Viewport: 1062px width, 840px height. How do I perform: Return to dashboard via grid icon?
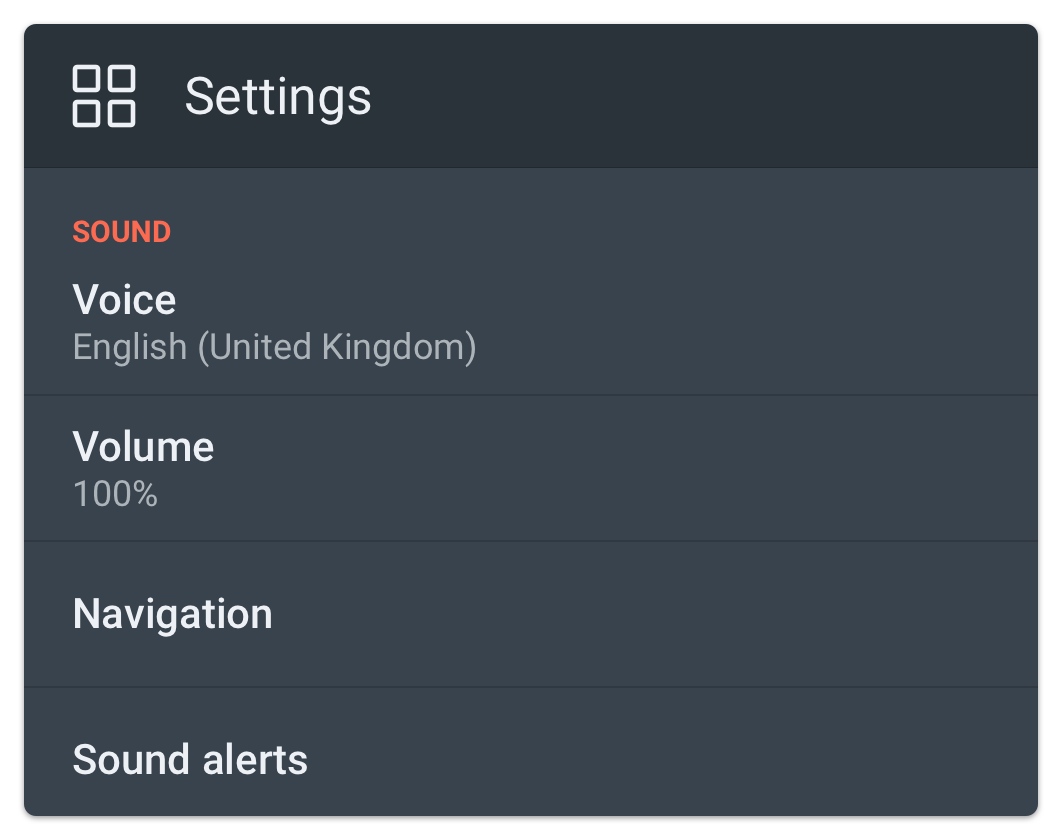[104, 96]
